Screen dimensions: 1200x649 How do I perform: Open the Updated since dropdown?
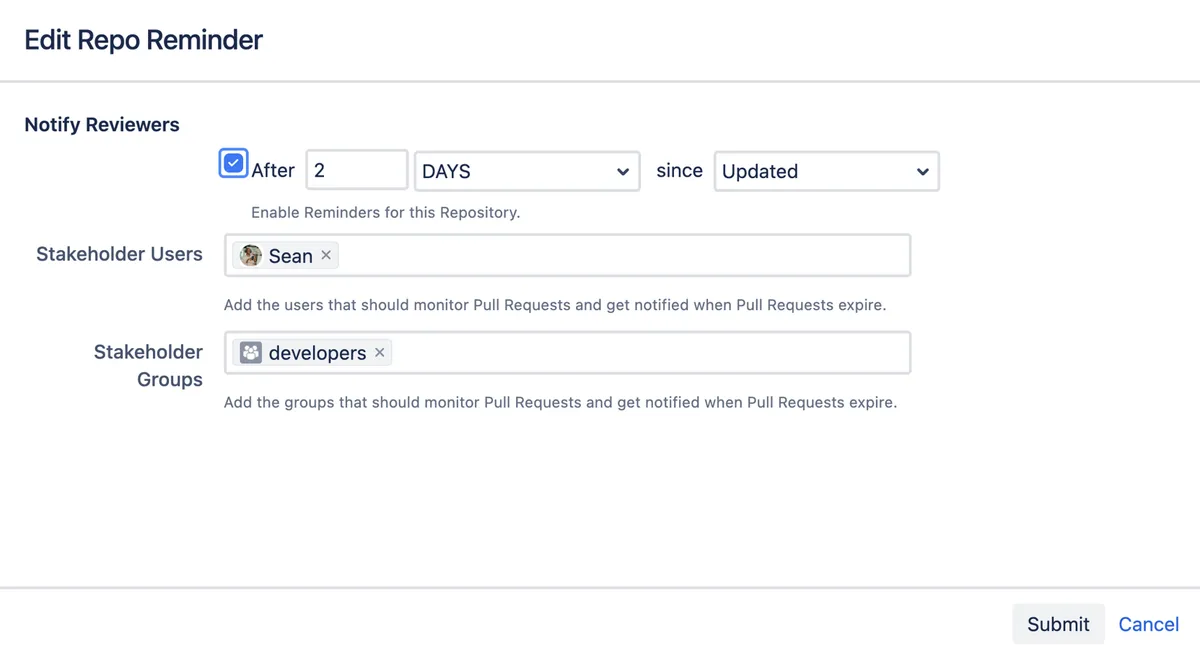826,171
